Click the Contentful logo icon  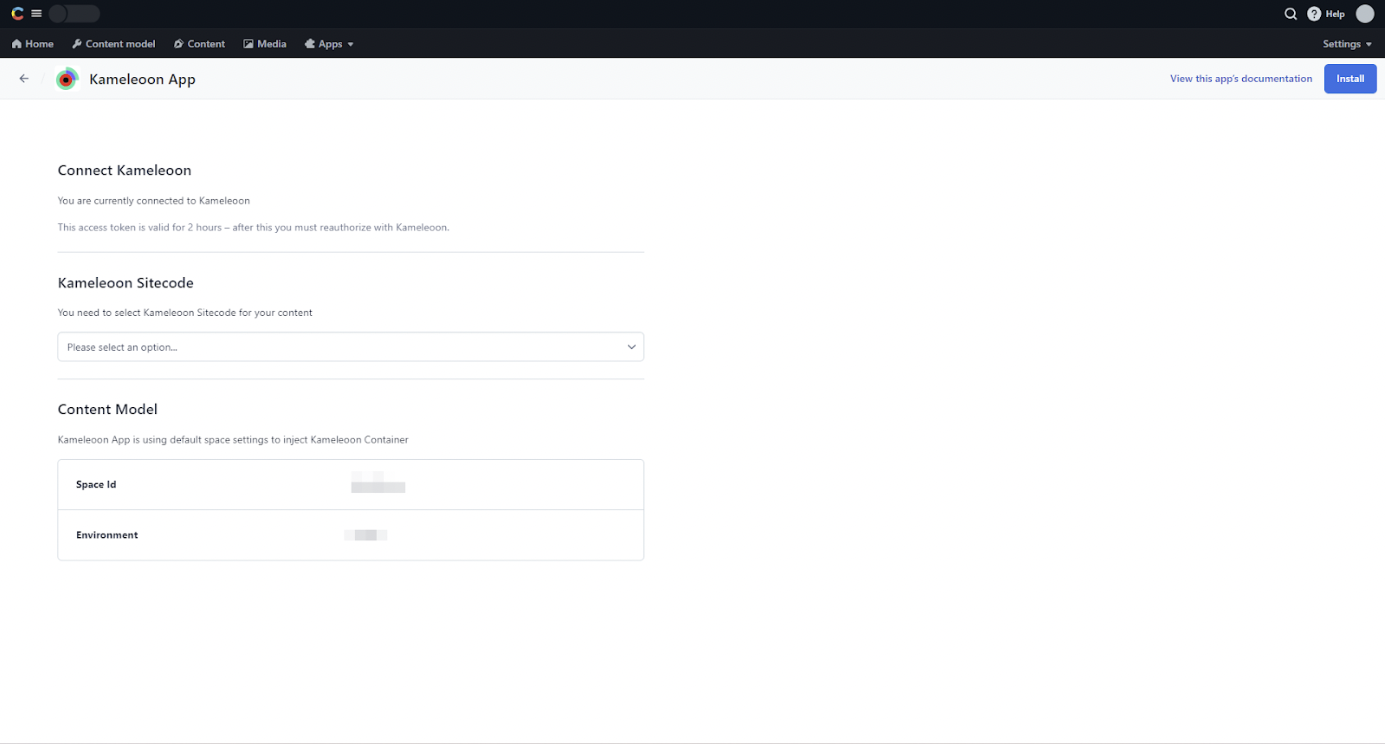click(x=17, y=14)
